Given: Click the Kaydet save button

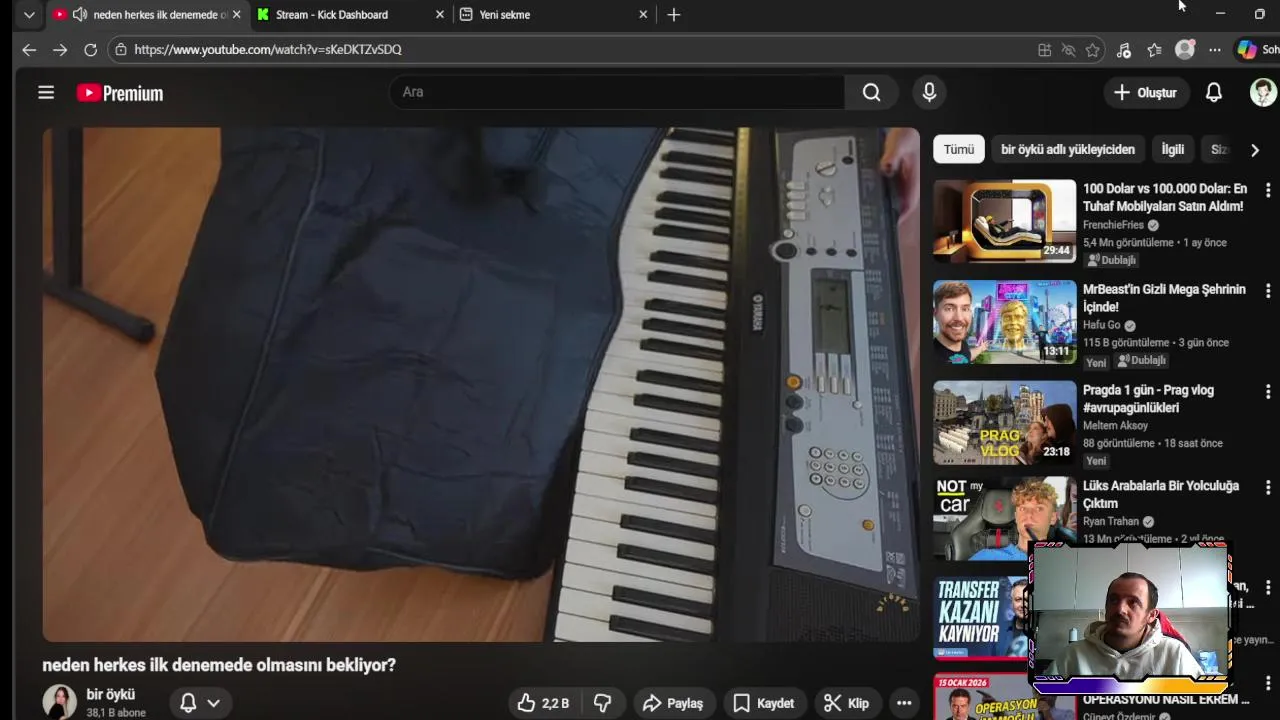Looking at the screenshot, I should (x=764, y=703).
